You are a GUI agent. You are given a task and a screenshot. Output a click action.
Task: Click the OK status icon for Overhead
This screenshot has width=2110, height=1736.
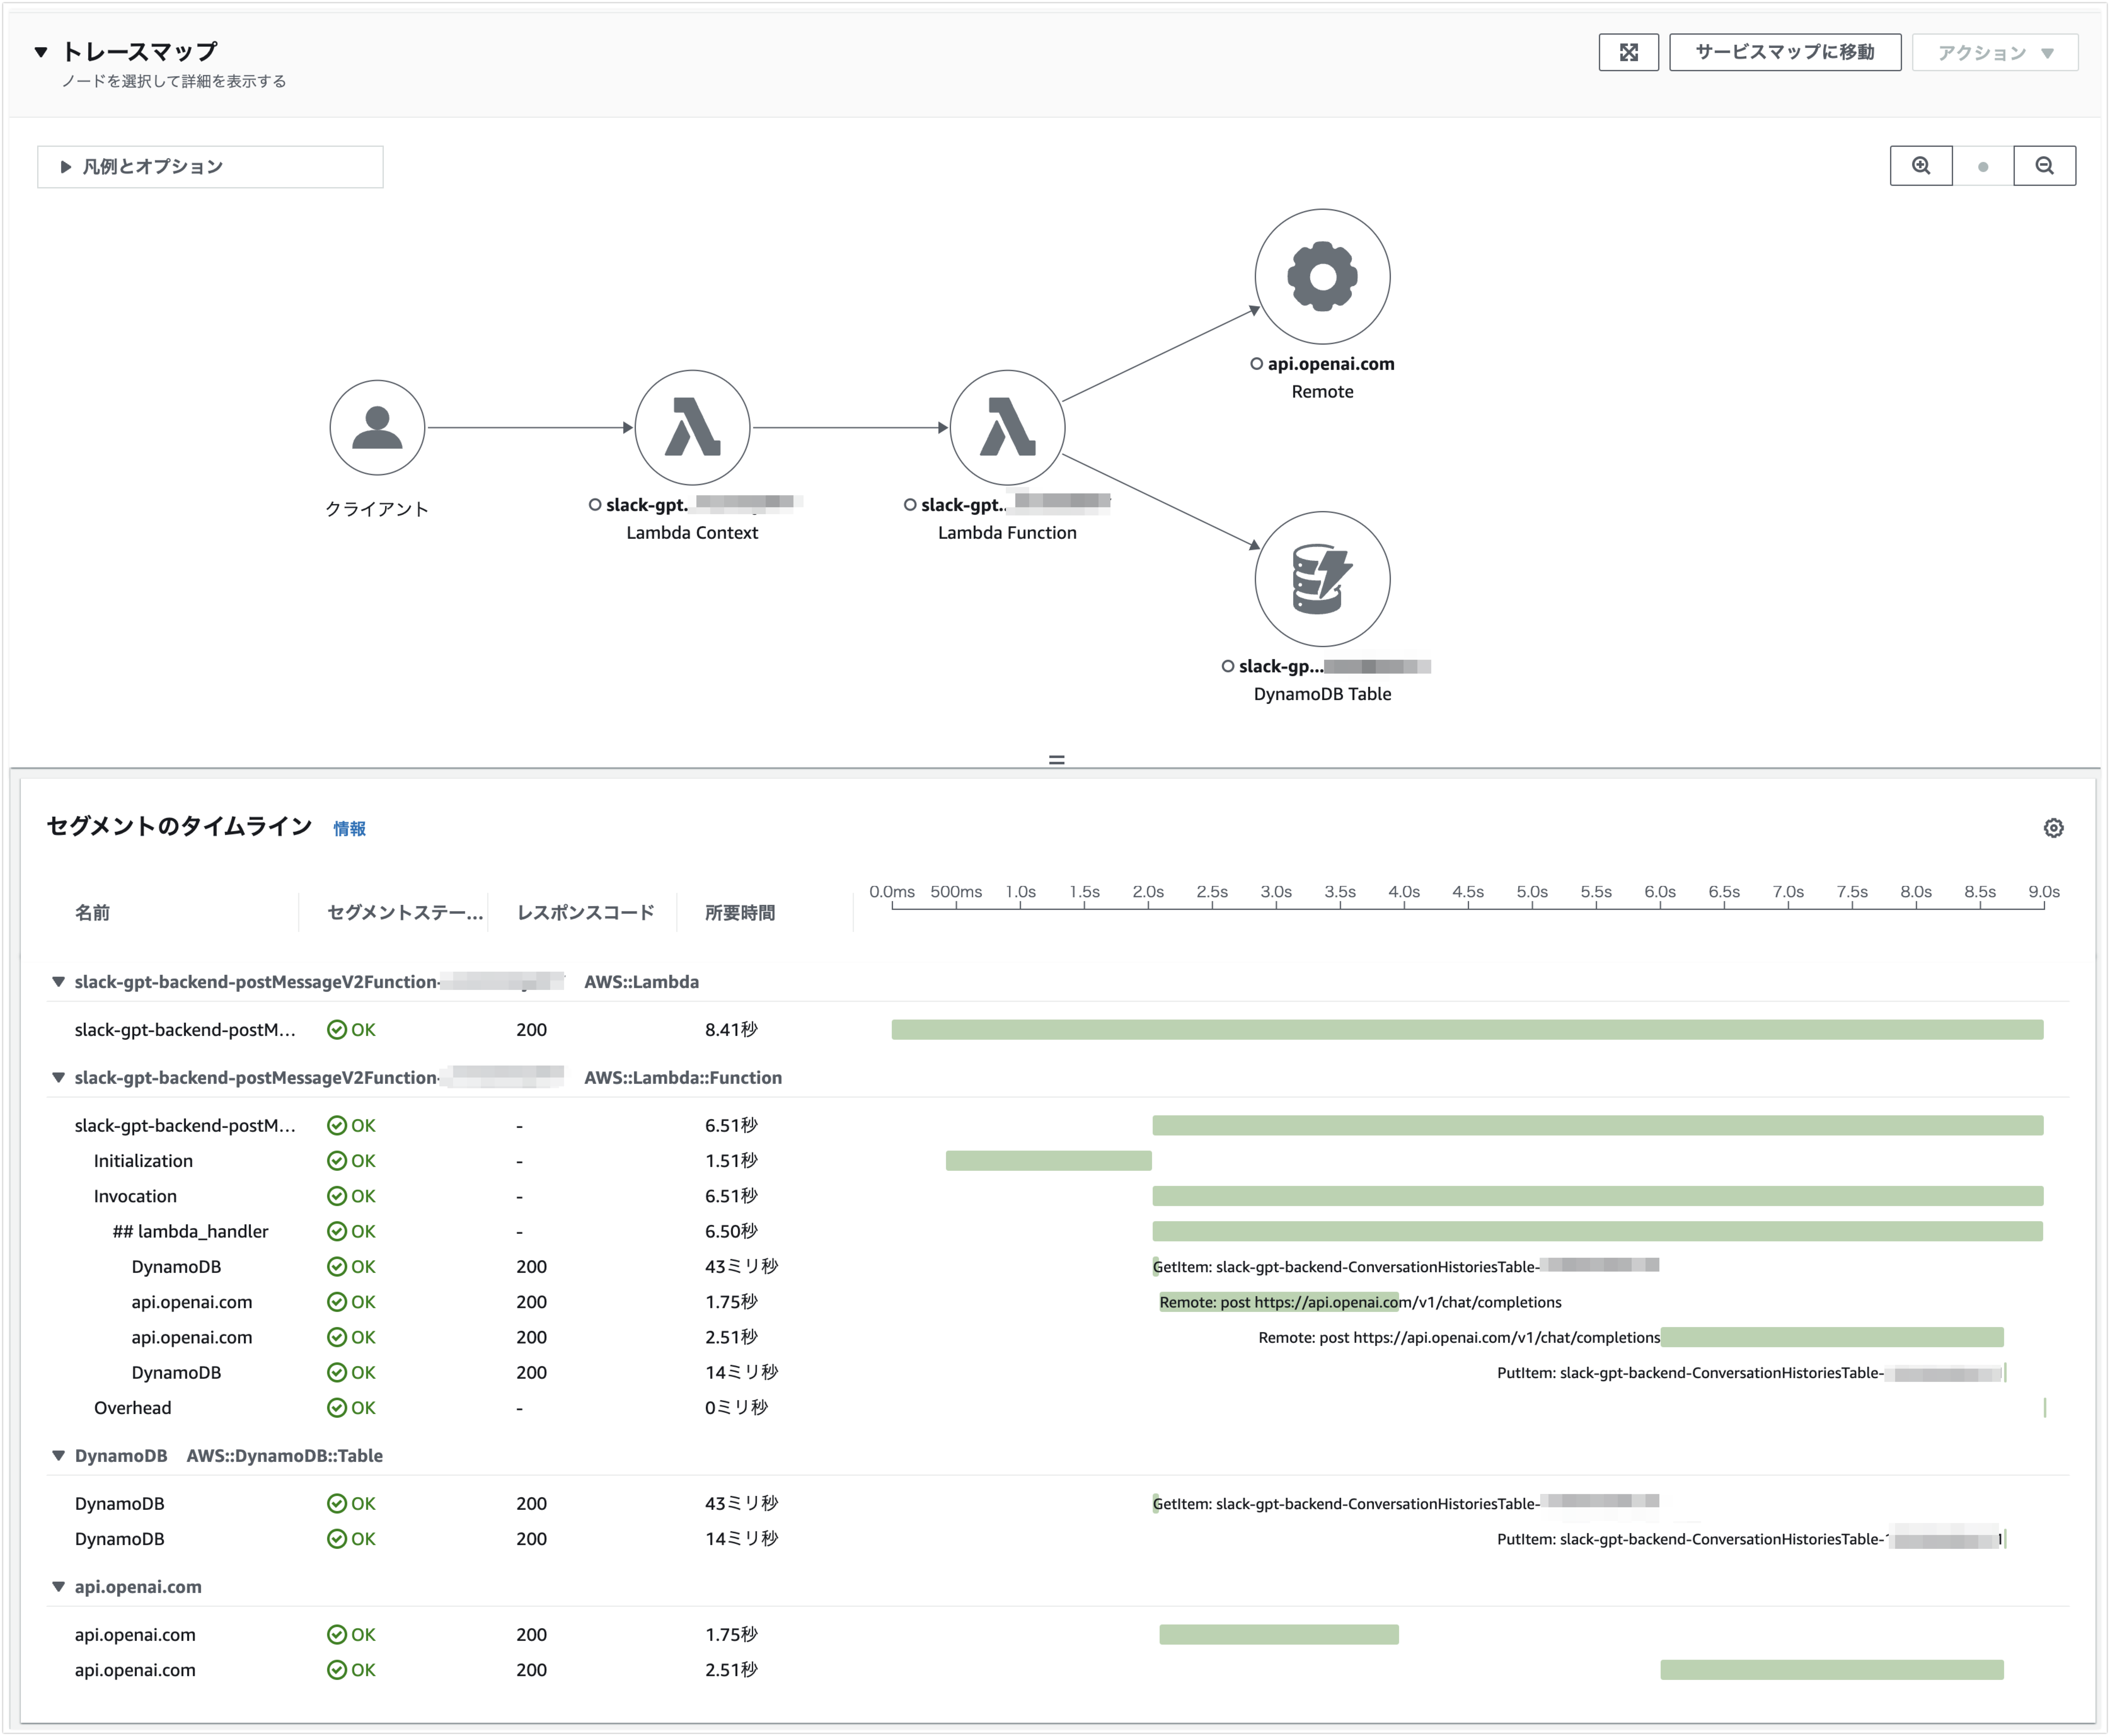[337, 1408]
